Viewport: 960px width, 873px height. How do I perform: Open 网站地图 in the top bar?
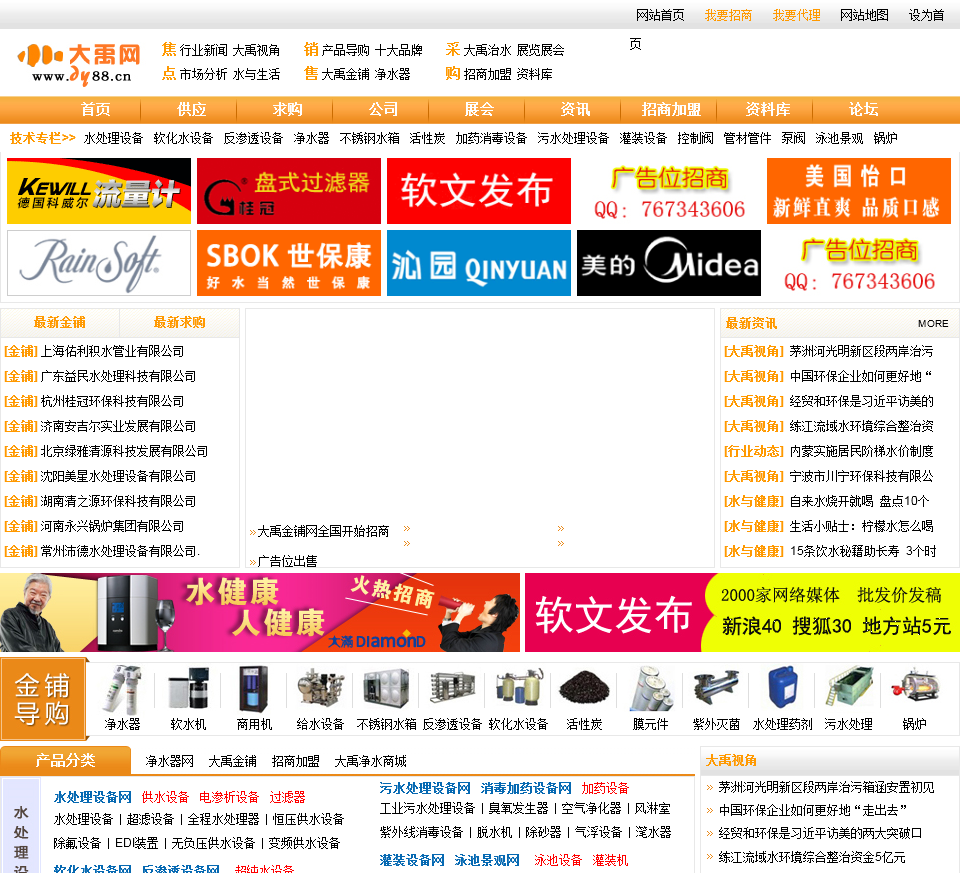[x=864, y=15]
